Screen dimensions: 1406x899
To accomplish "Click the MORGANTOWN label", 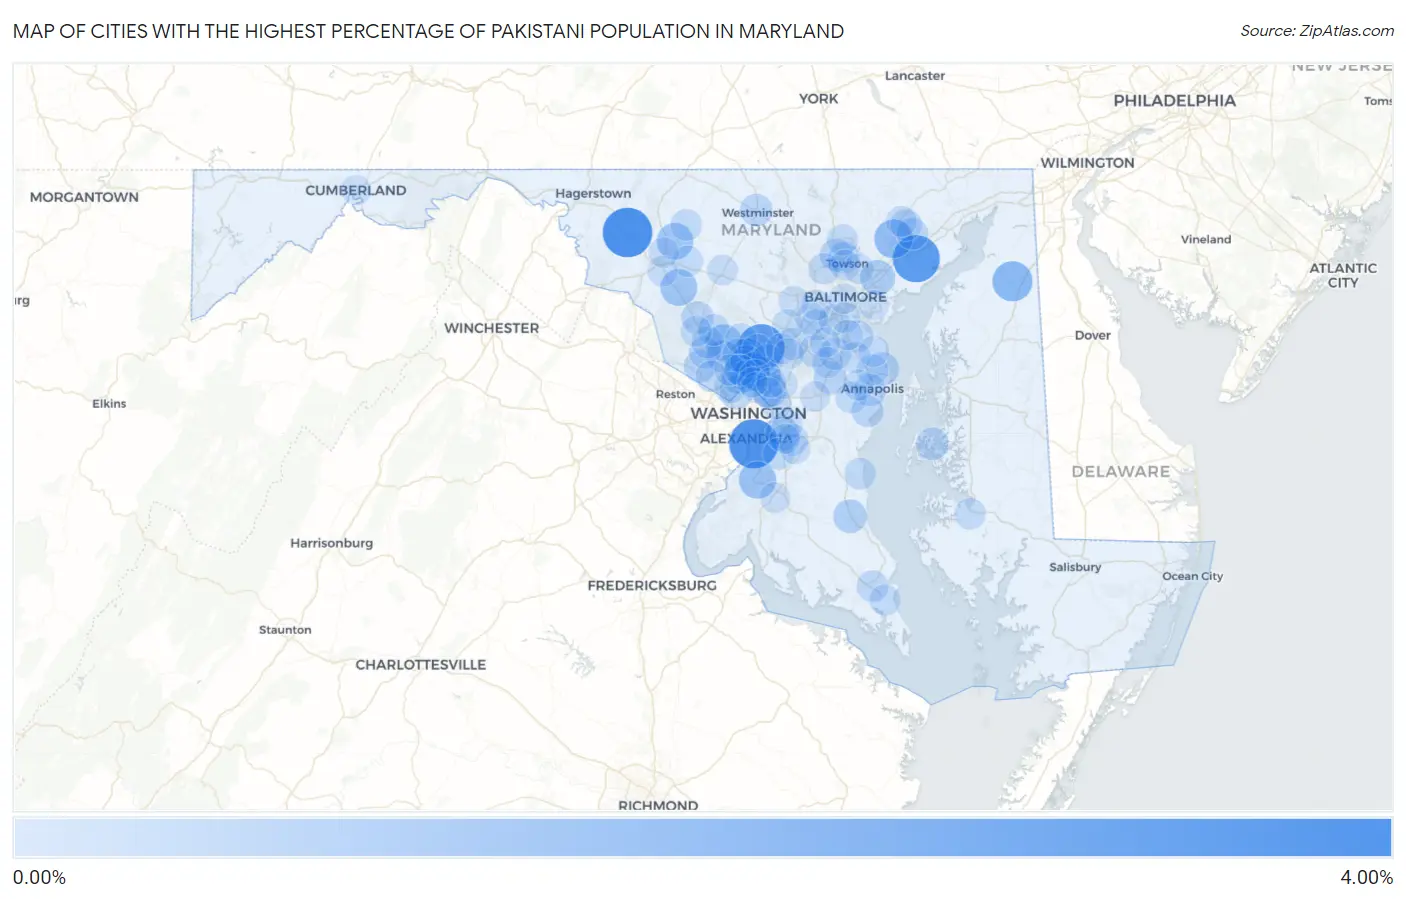I will pos(84,197).
